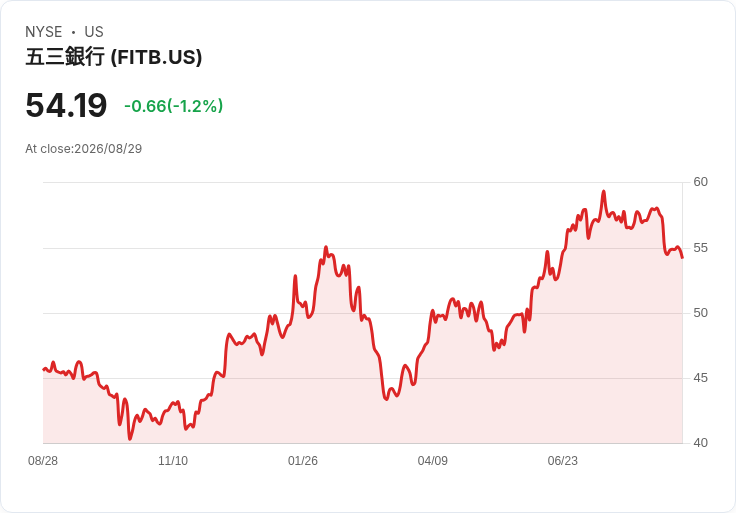
Task: Click the 60 price axis label
Action: 700,182
